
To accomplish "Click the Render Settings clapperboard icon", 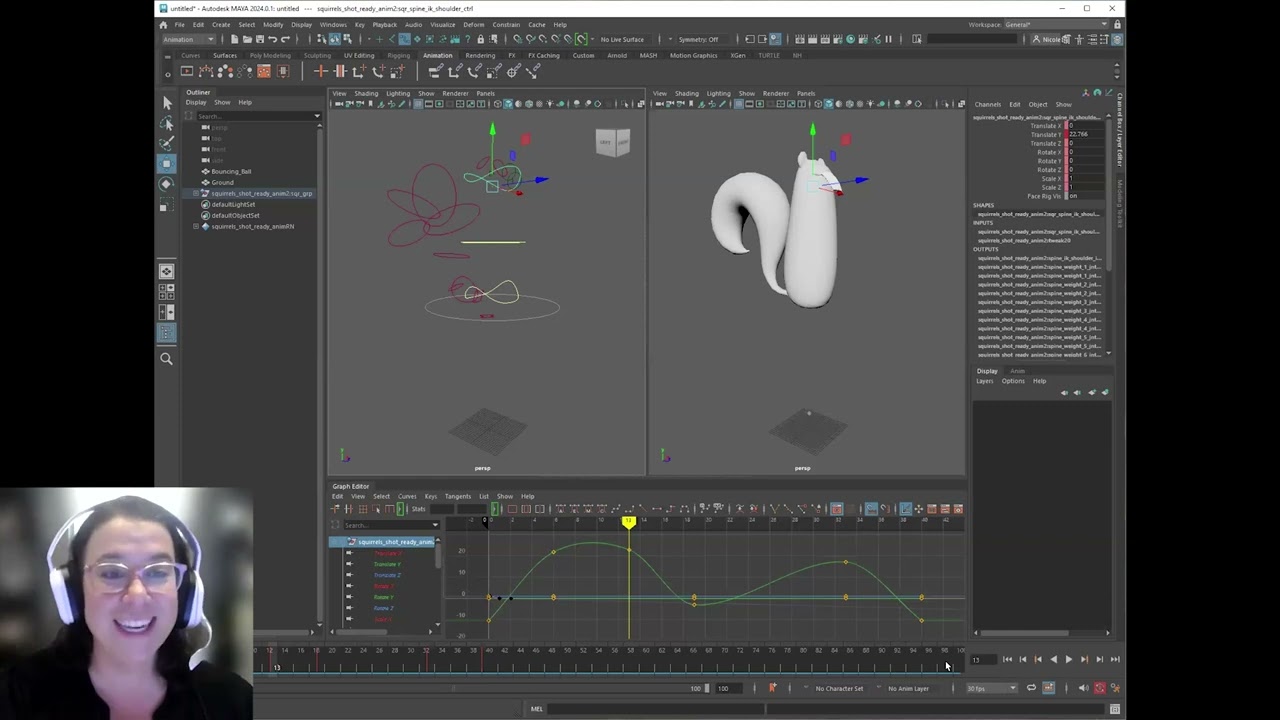I will [x=838, y=39].
